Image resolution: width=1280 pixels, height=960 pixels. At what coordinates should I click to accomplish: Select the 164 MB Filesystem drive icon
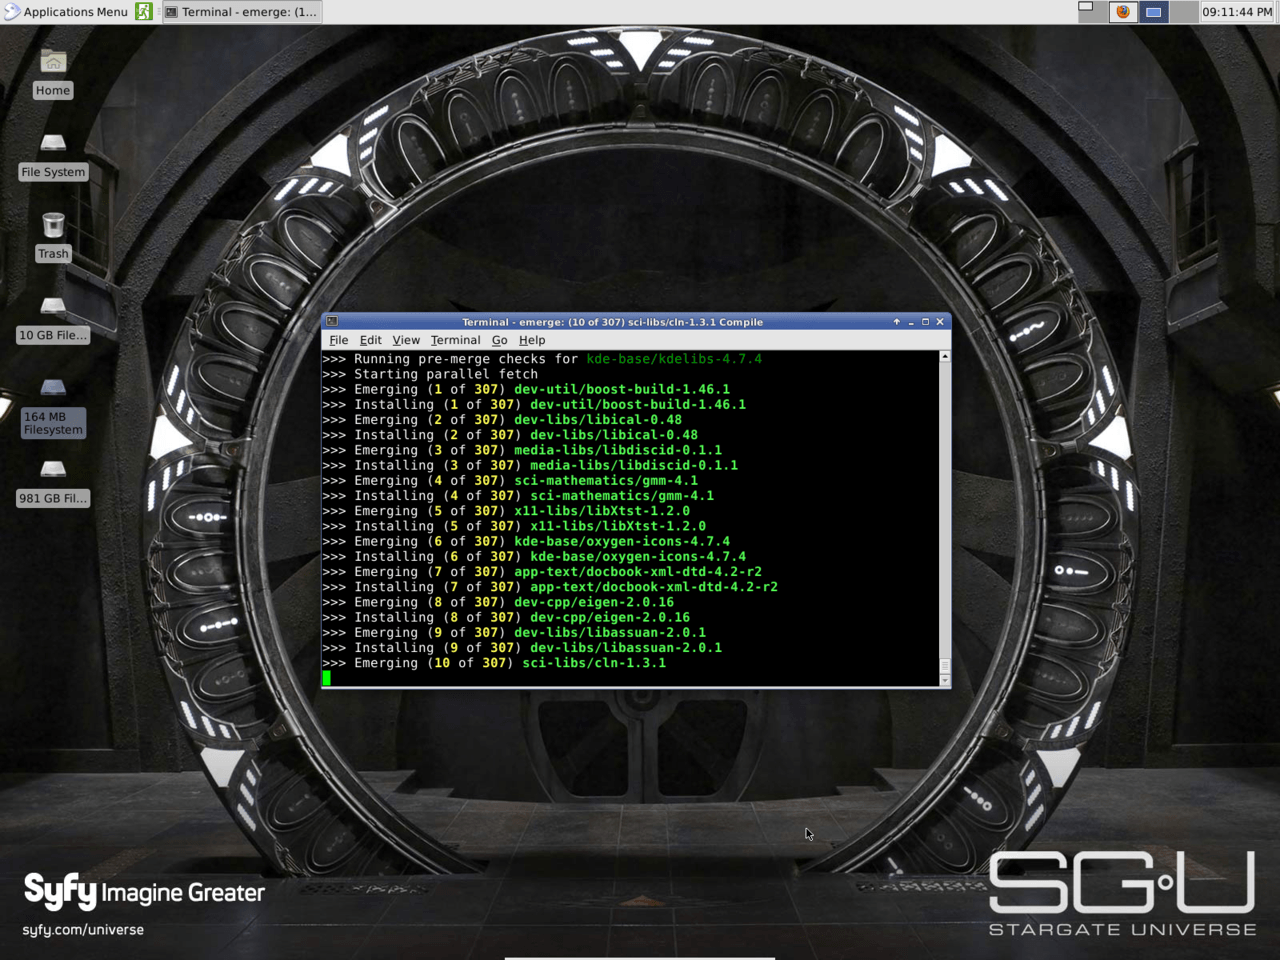click(53, 408)
